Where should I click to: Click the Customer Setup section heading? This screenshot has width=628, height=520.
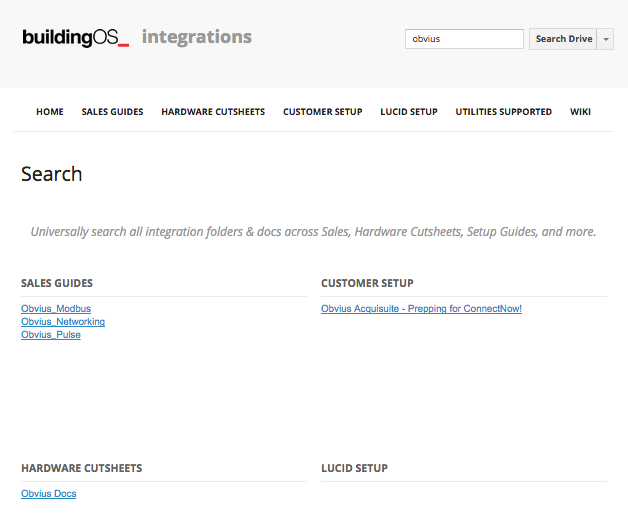(367, 283)
